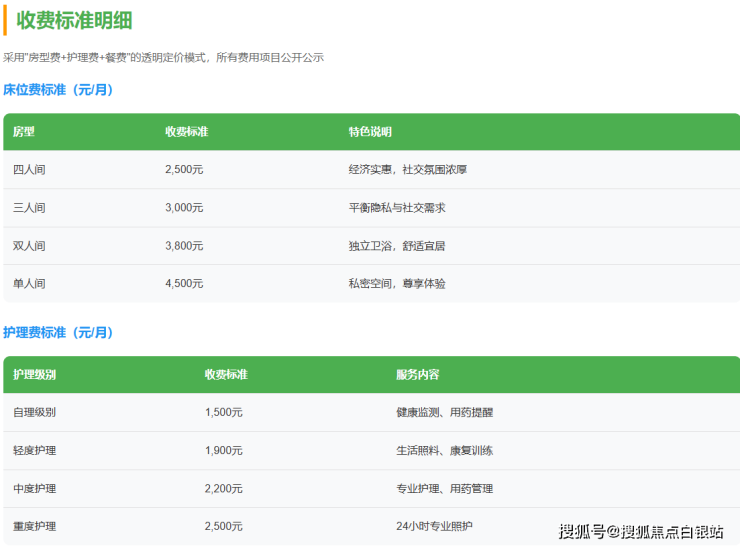Select the 床位费标准 section title
Image resolution: width=740 pixels, height=548 pixels.
pos(58,90)
